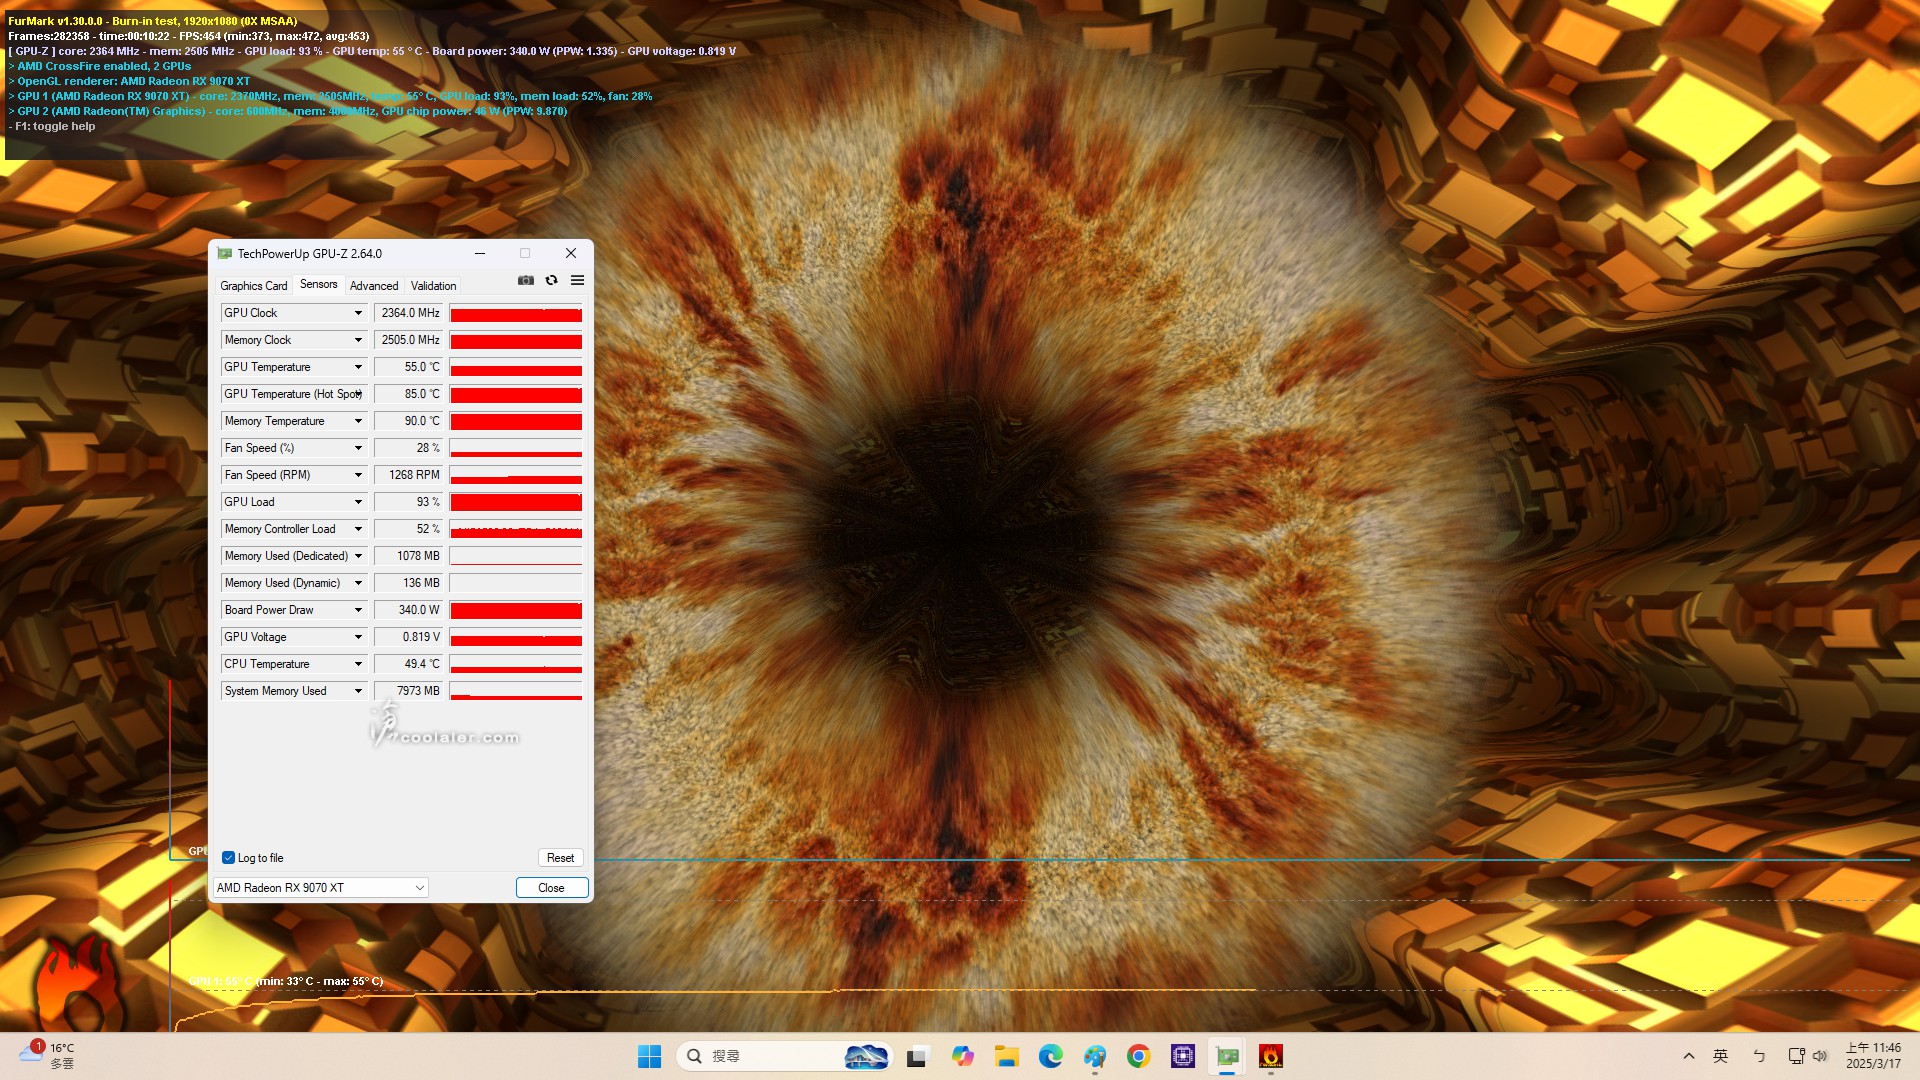Launch Copilot from the taskbar
Viewport: 1920px width, 1080px height.
click(962, 1056)
